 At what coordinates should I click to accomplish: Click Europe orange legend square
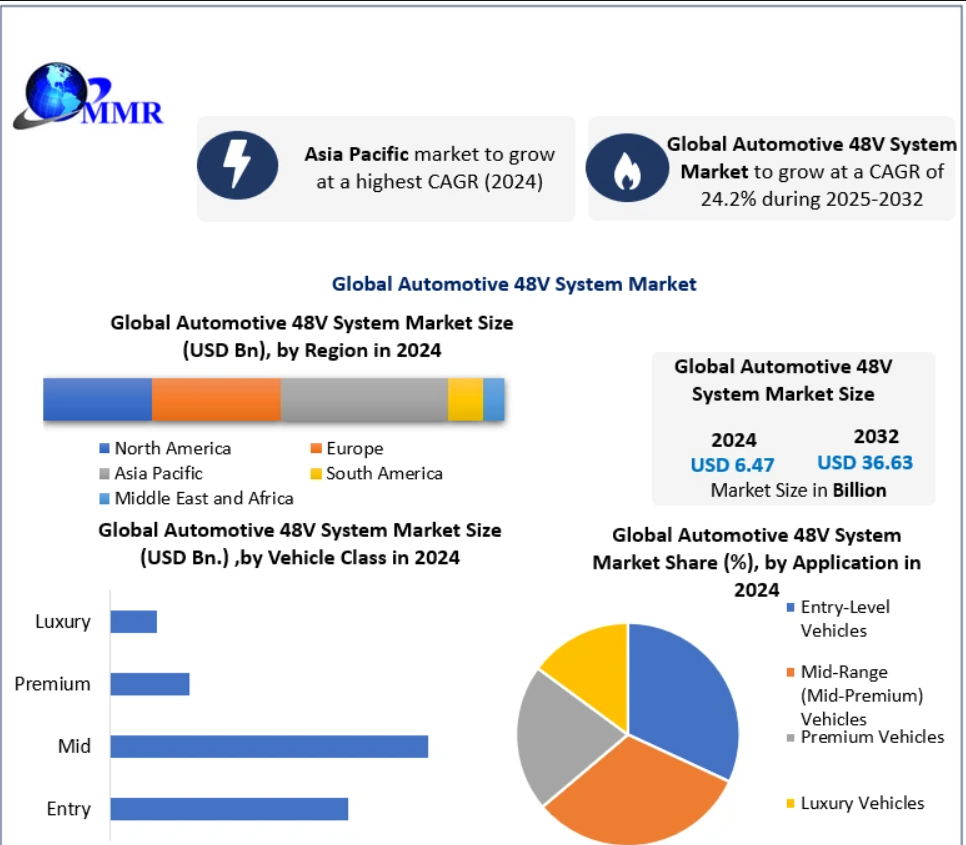point(315,449)
